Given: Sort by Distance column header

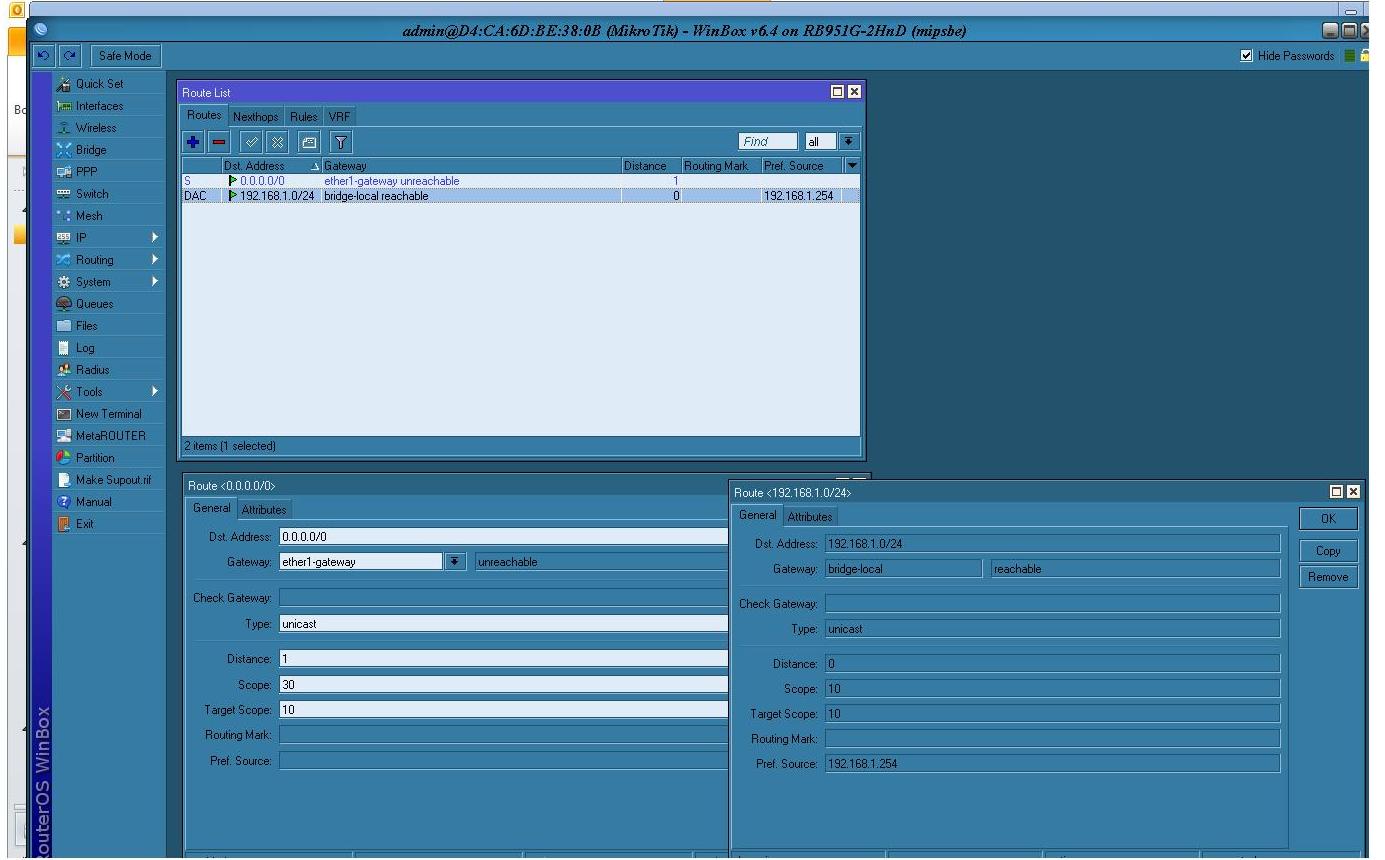Looking at the screenshot, I should pyautogui.click(x=651, y=166).
